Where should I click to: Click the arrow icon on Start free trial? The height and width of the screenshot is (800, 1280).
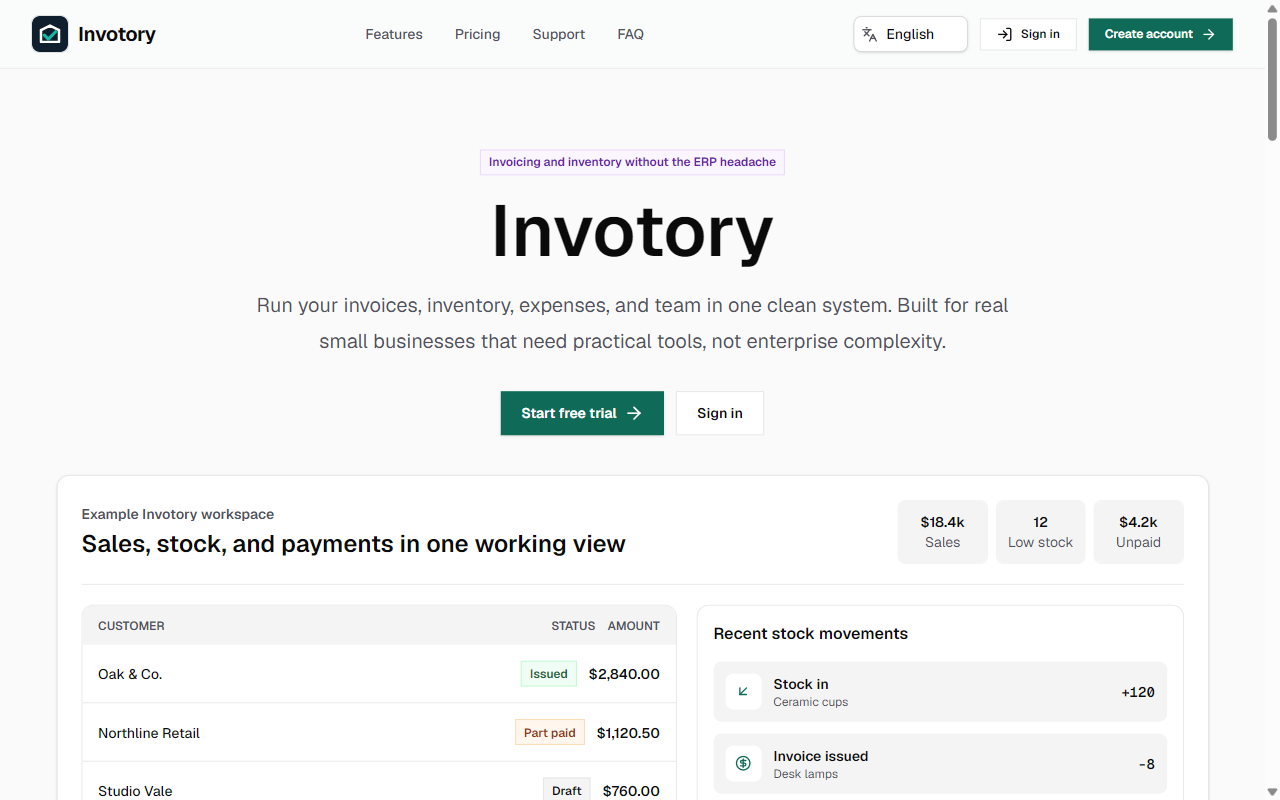[x=634, y=413]
